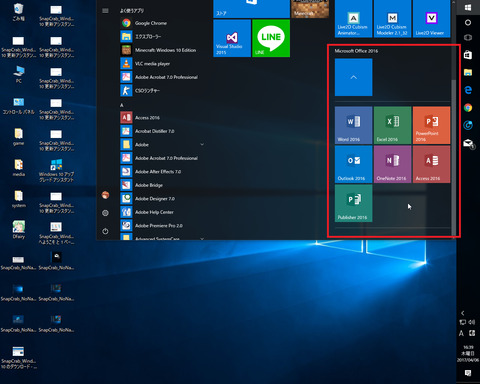Open the user account picture button
Screen dimensions: 480x384
tap(105, 195)
